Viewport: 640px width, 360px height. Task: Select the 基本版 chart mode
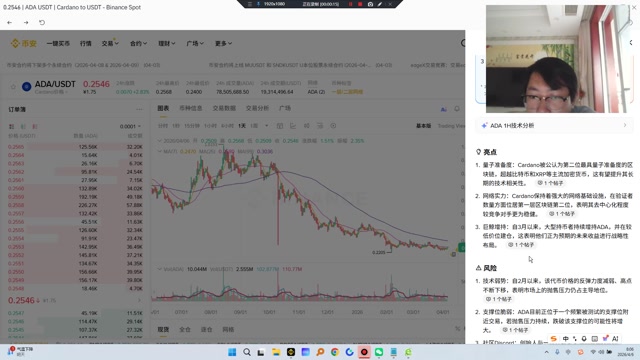[x=423, y=126]
